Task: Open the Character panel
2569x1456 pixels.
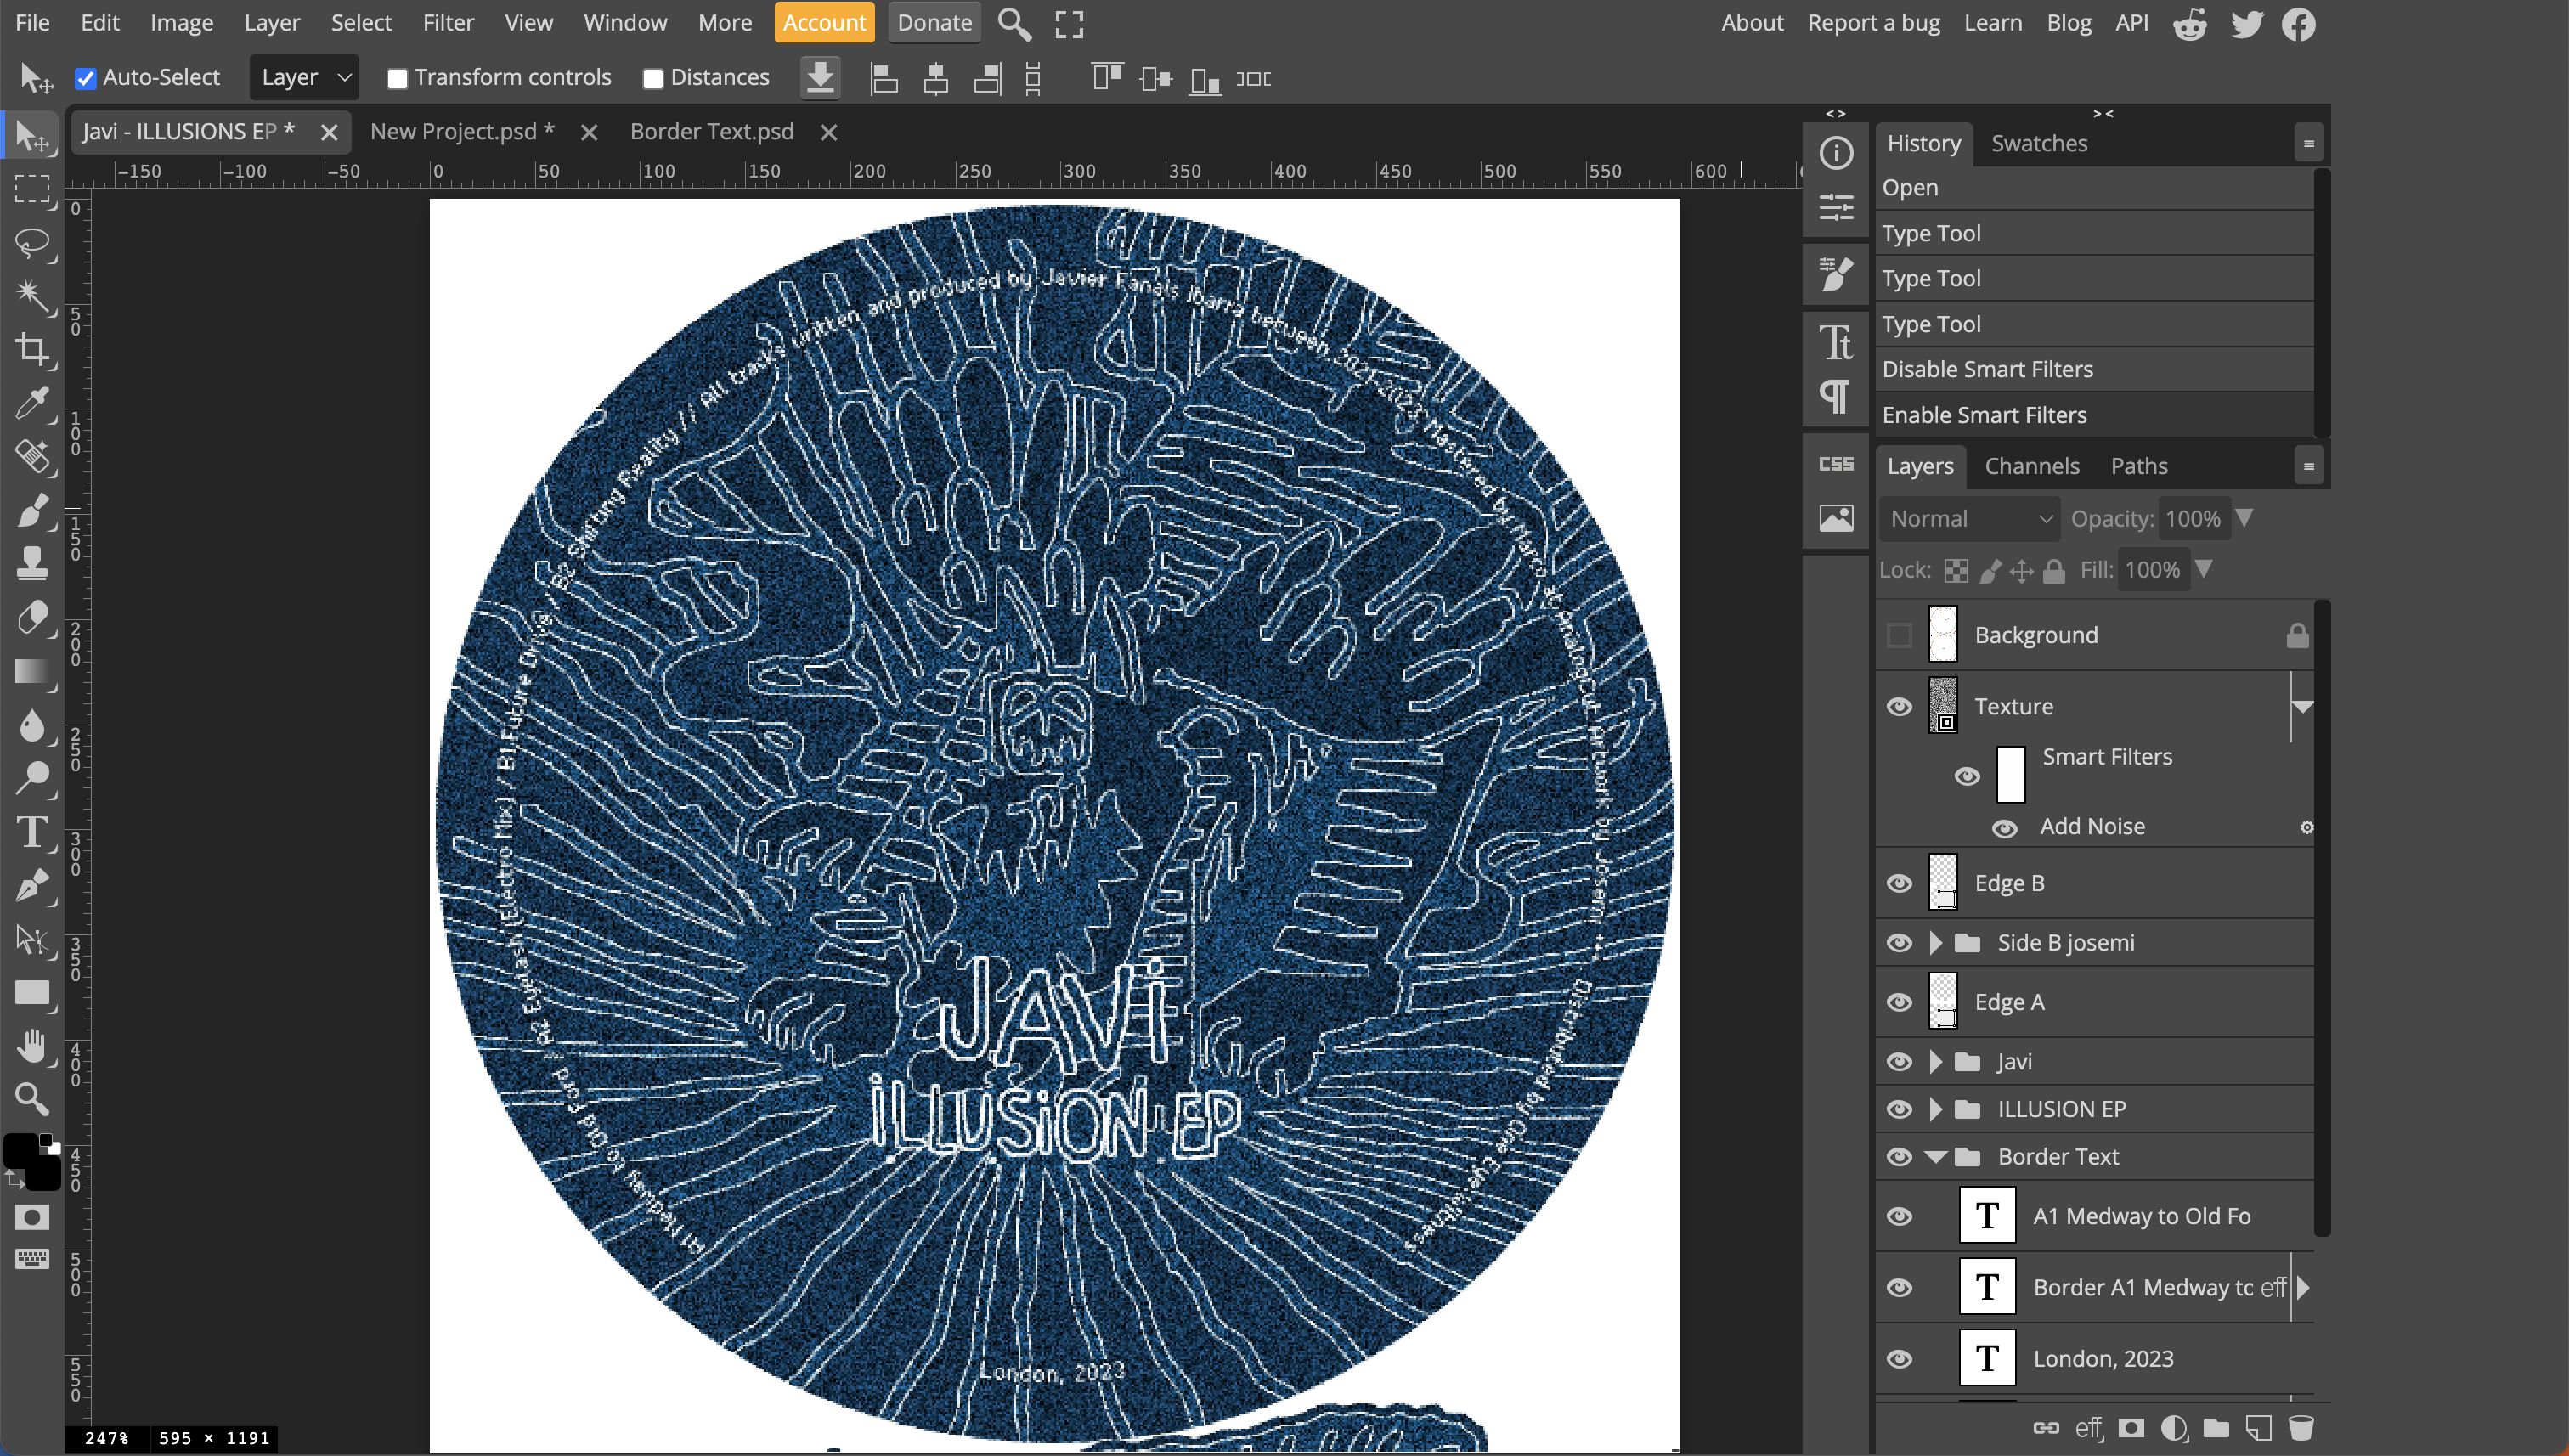Action: (x=1835, y=343)
